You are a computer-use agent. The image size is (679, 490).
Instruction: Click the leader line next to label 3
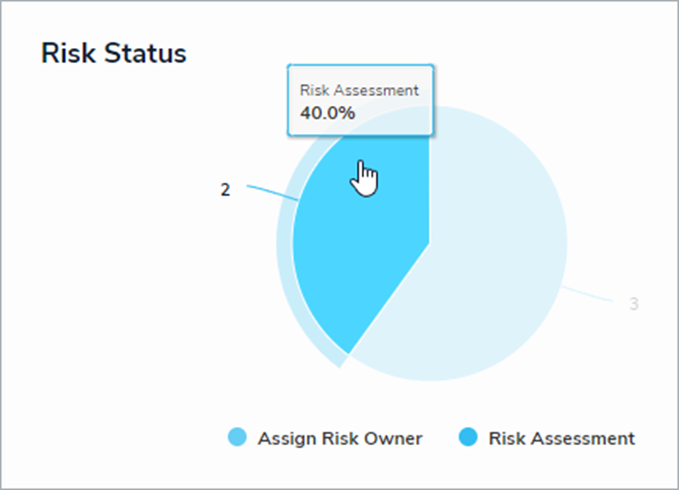(x=587, y=293)
